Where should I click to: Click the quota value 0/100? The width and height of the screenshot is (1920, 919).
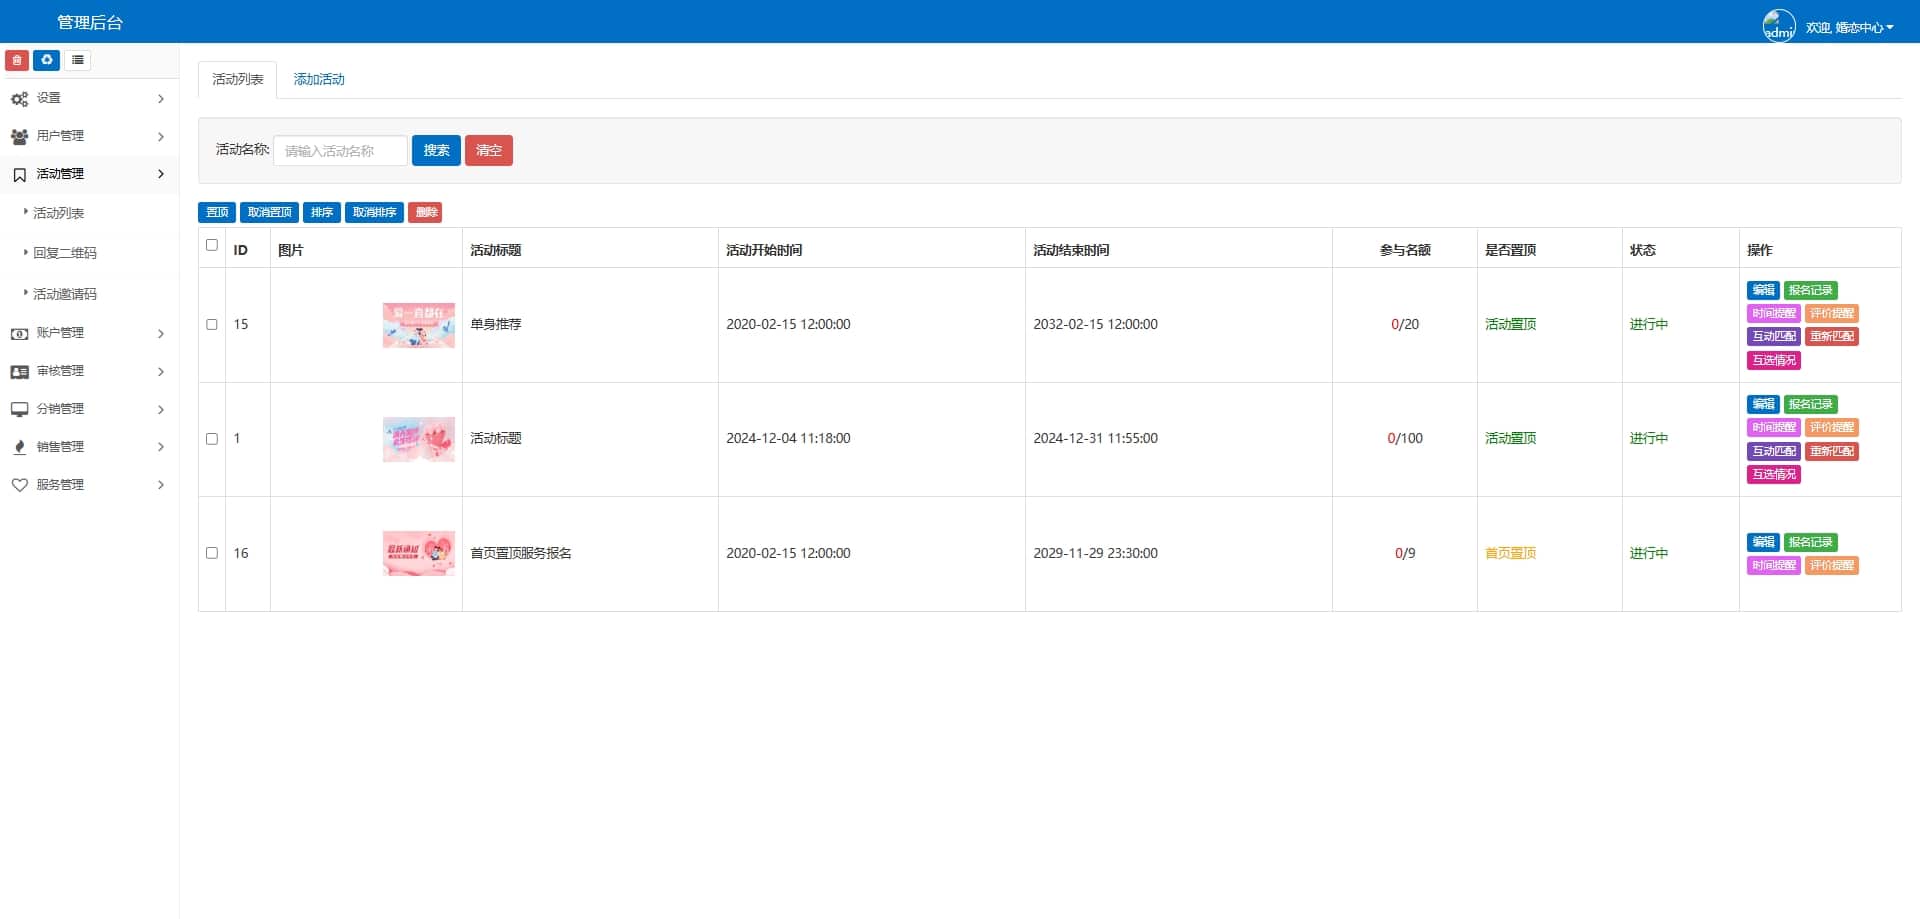(1405, 439)
